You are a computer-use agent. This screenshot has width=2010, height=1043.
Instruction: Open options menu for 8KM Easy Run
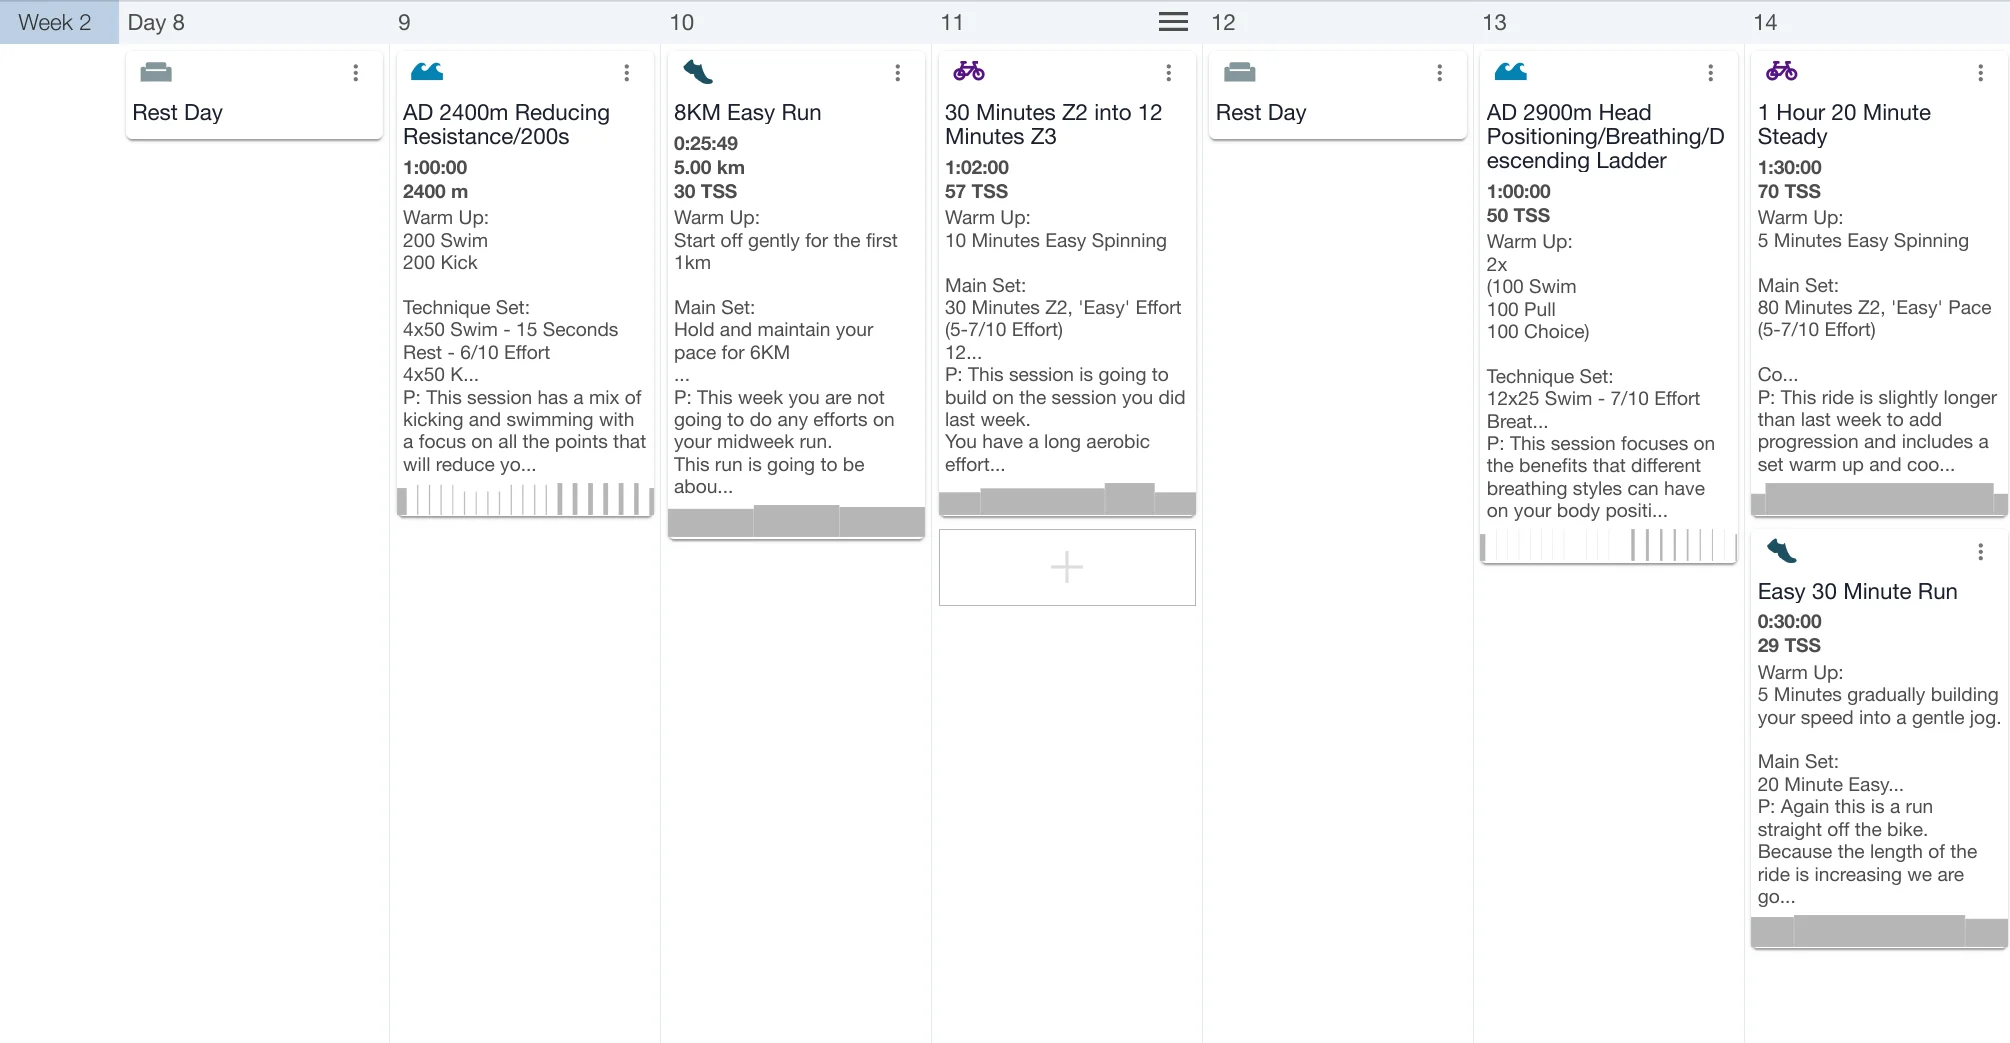coord(898,73)
